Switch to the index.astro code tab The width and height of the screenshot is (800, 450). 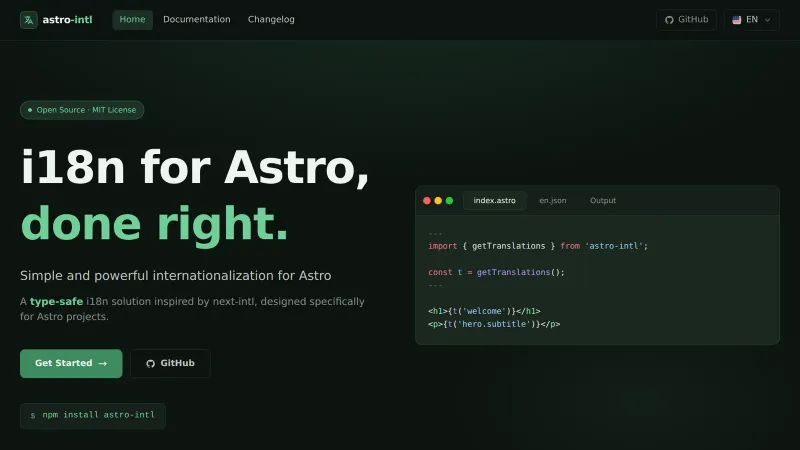click(x=494, y=200)
